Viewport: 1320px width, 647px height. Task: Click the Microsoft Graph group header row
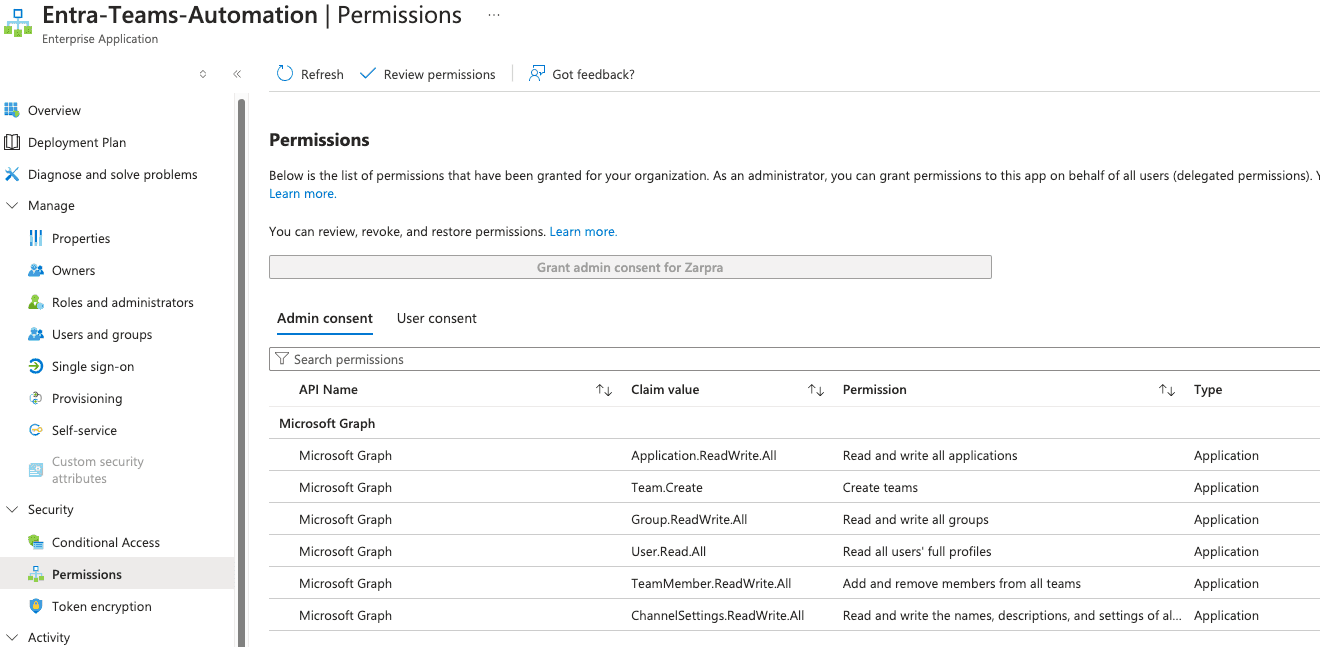[x=794, y=423]
